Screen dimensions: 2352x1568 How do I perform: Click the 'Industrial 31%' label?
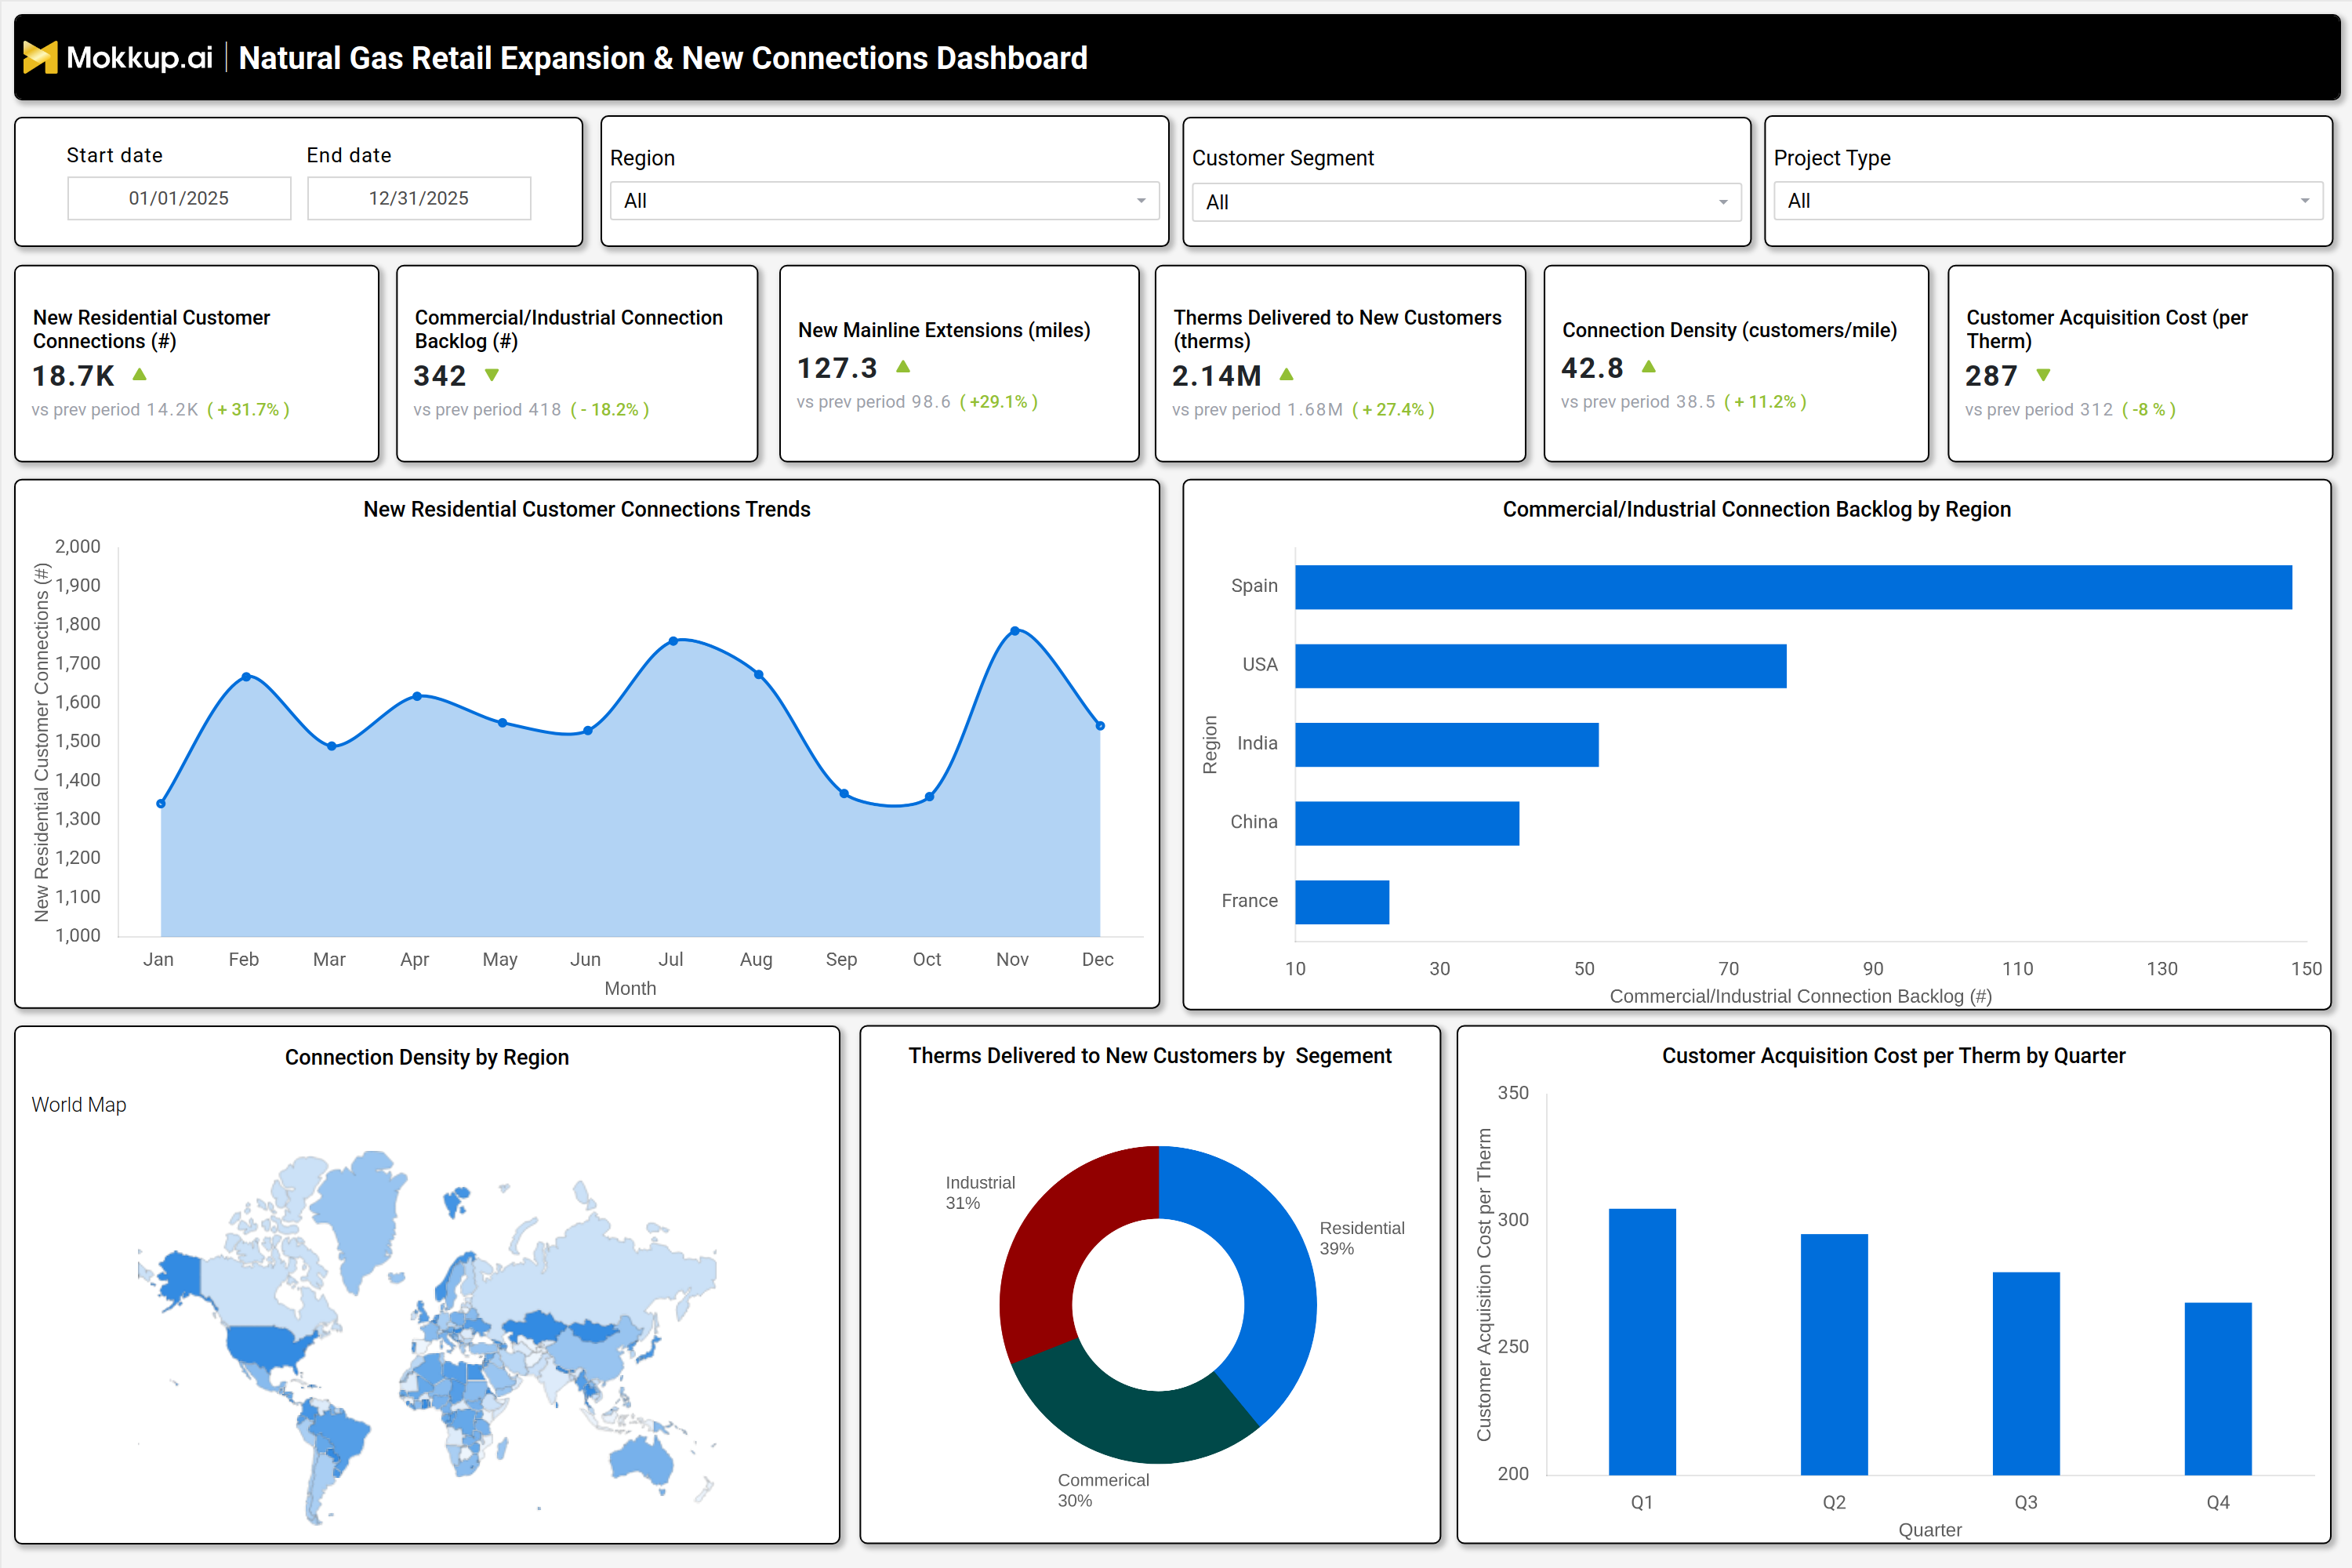pyautogui.click(x=980, y=1192)
